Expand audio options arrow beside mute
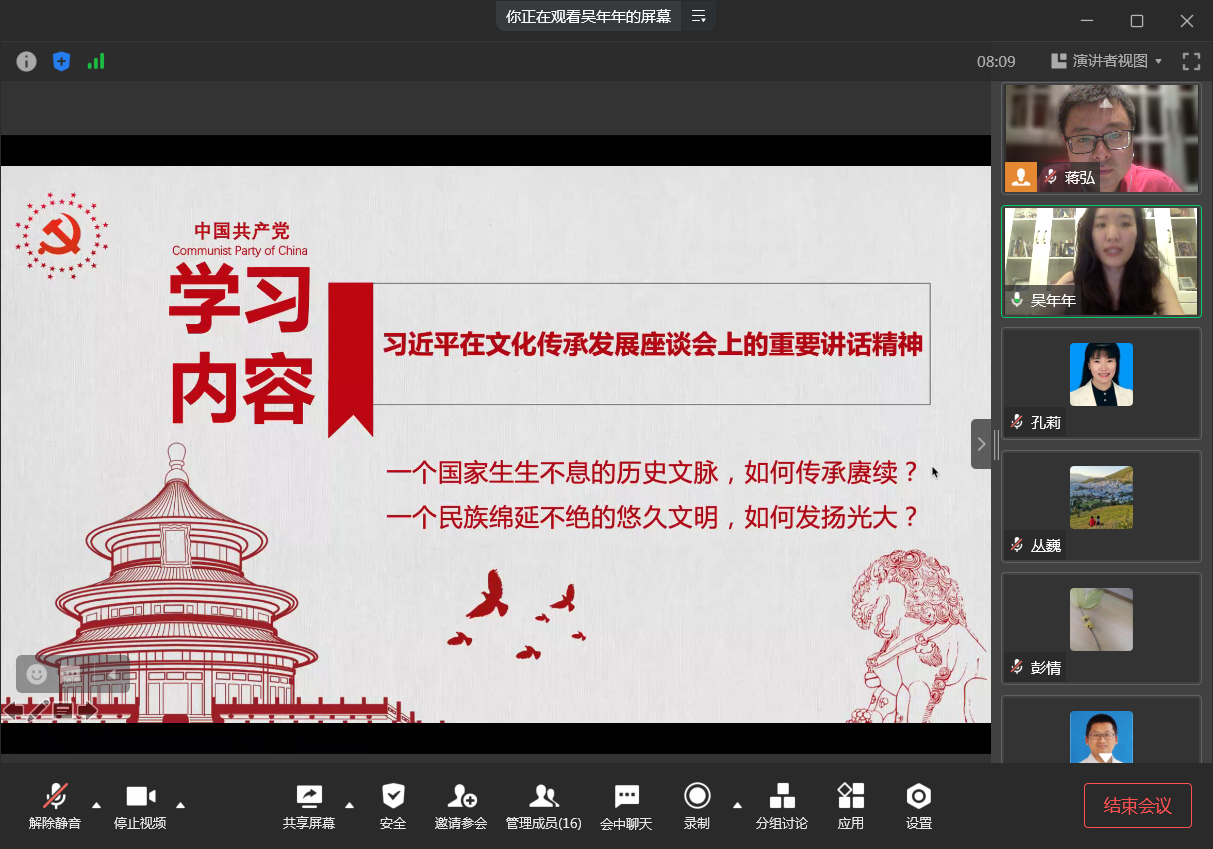 (x=97, y=804)
